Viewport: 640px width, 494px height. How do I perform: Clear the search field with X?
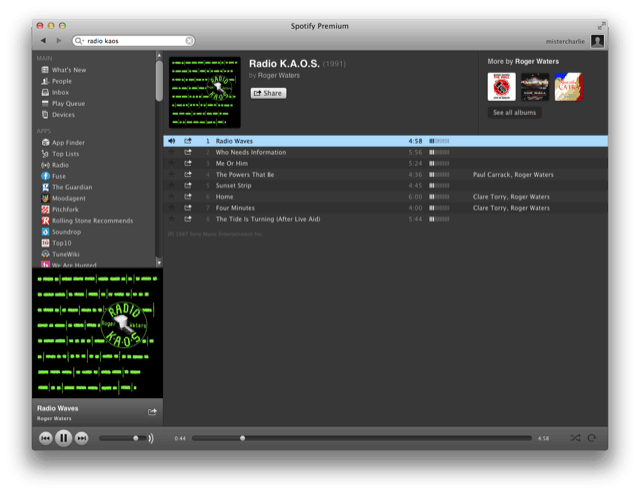[189, 40]
